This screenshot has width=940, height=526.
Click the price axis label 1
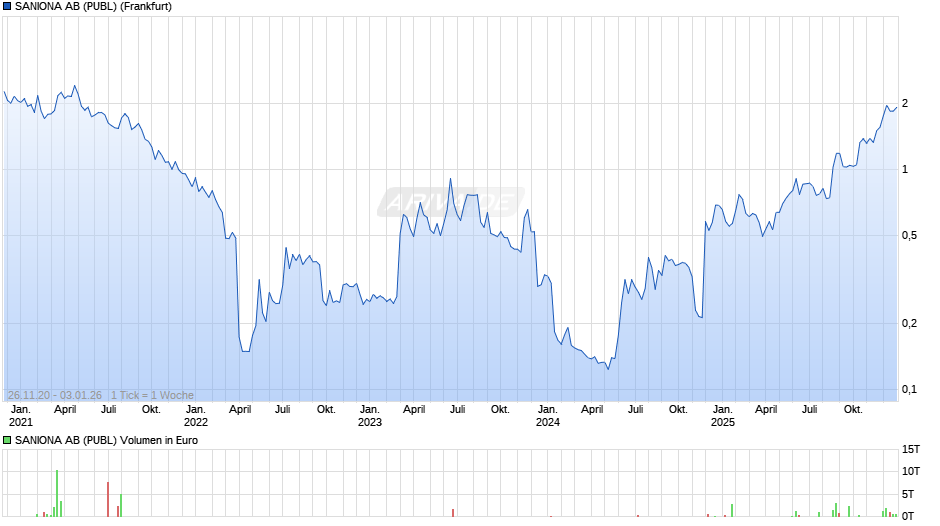click(905, 169)
